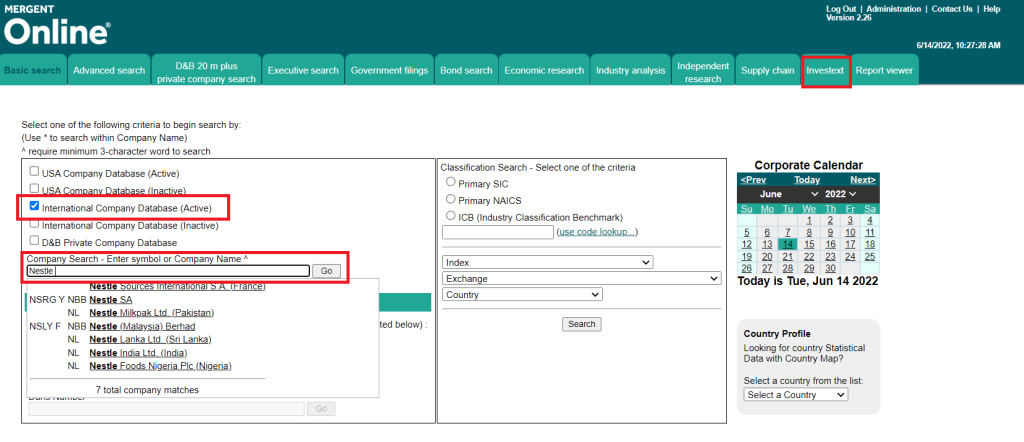
Task: Click the classification code input field
Action: [498, 232]
